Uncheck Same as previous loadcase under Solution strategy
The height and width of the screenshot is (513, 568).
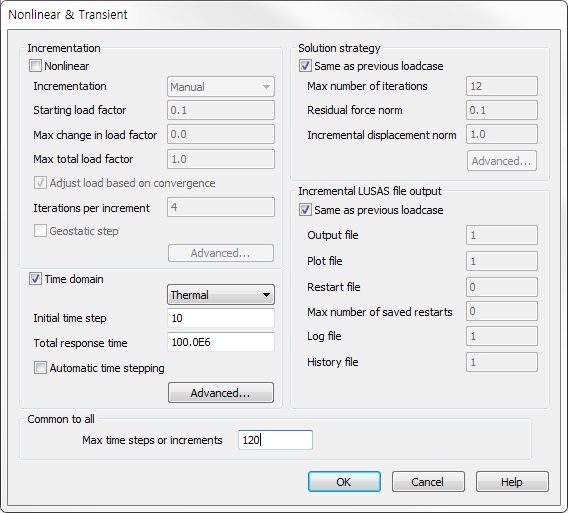tap(305, 66)
